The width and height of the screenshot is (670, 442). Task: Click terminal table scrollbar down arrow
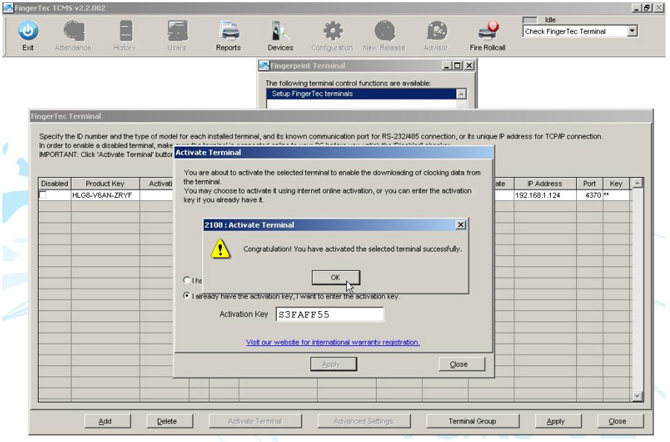pyautogui.click(x=637, y=397)
